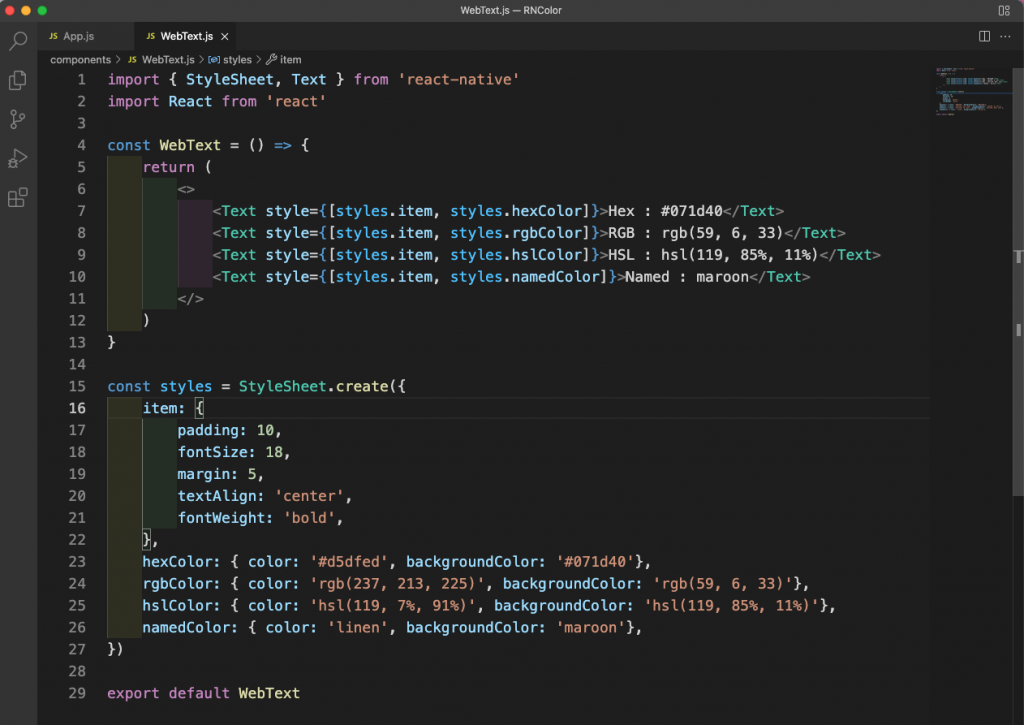Screen dimensions: 1024x725
Task: Open the Run and Debug view
Action: [18, 159]
